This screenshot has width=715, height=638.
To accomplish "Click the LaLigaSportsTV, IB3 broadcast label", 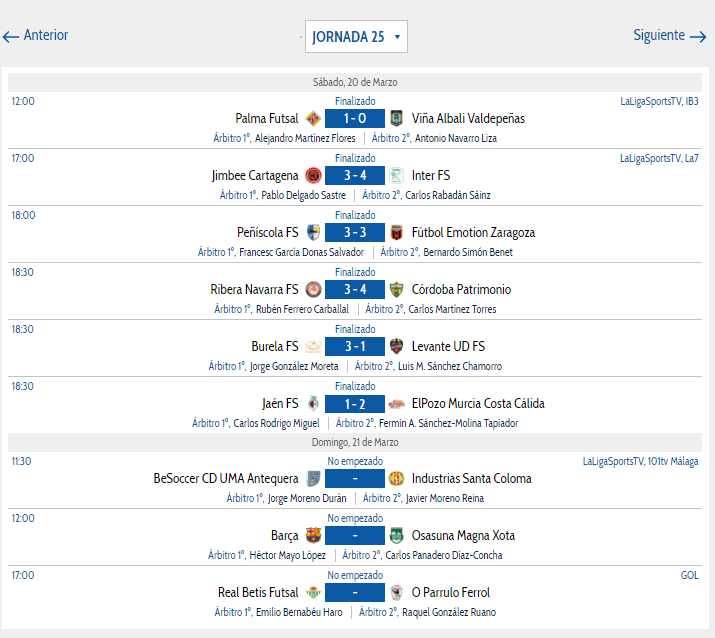I will [659, 101].
